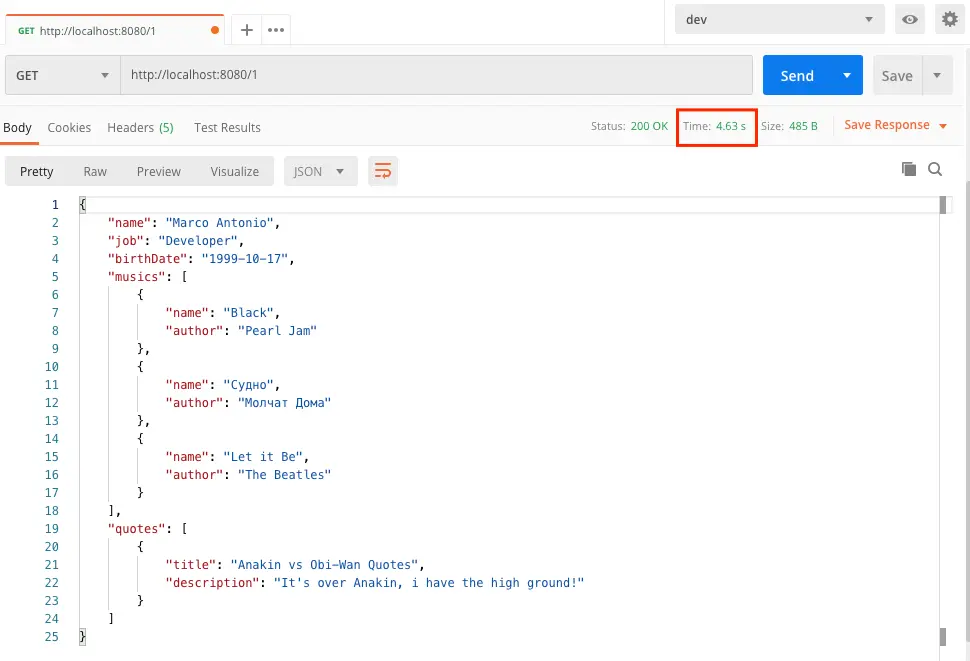Click the "Marco Antonio" name value
The image size is (970, 661).
click(x=220, y=223)
